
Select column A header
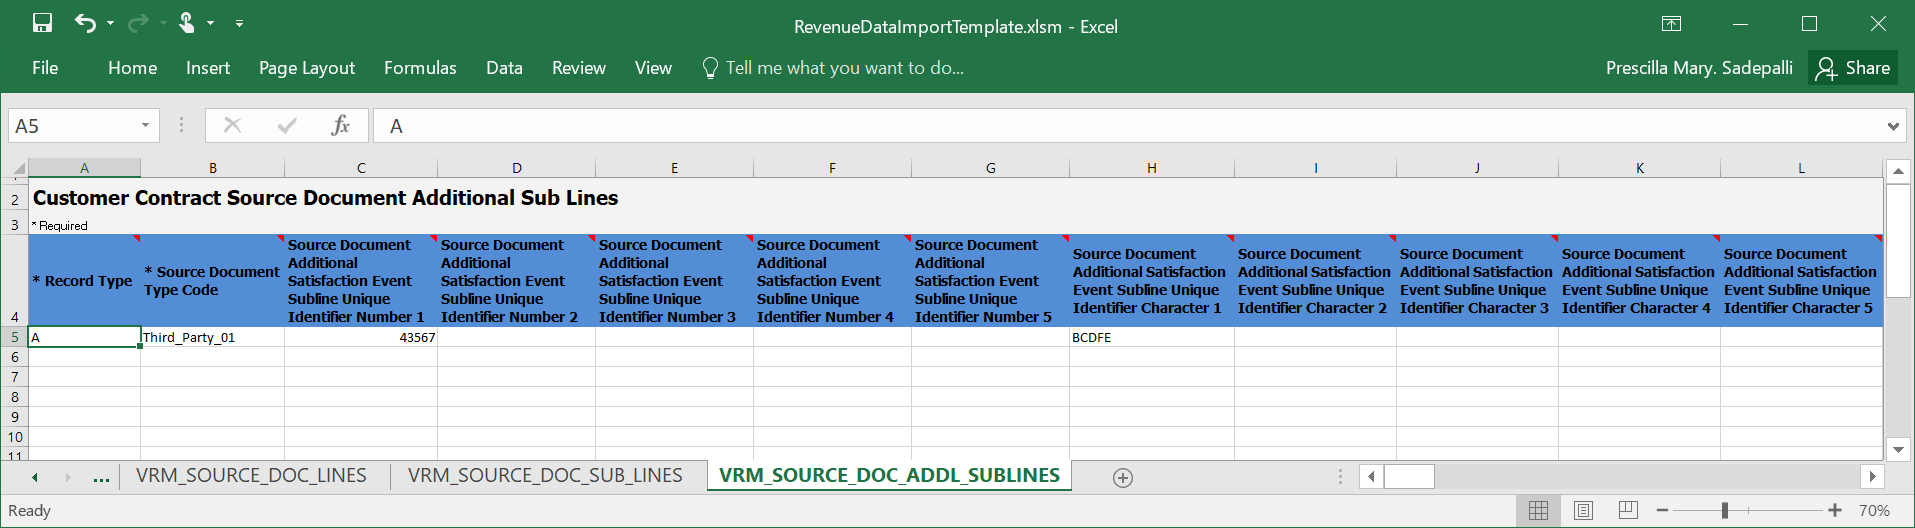coord(84,168)
